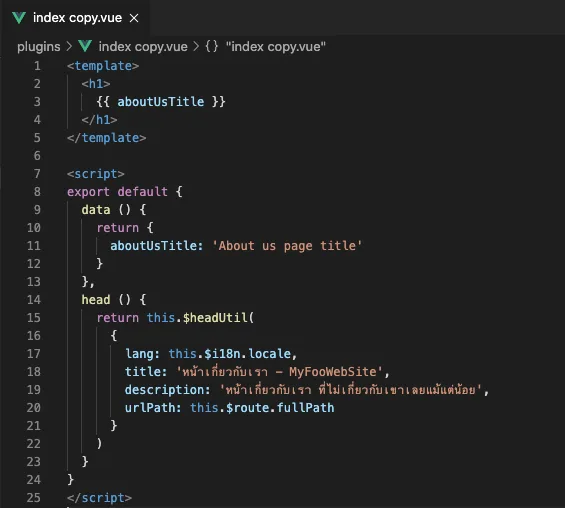
Task: Click aboutUsTitle interpolation on line 3
Action: [x=161, y=102]
